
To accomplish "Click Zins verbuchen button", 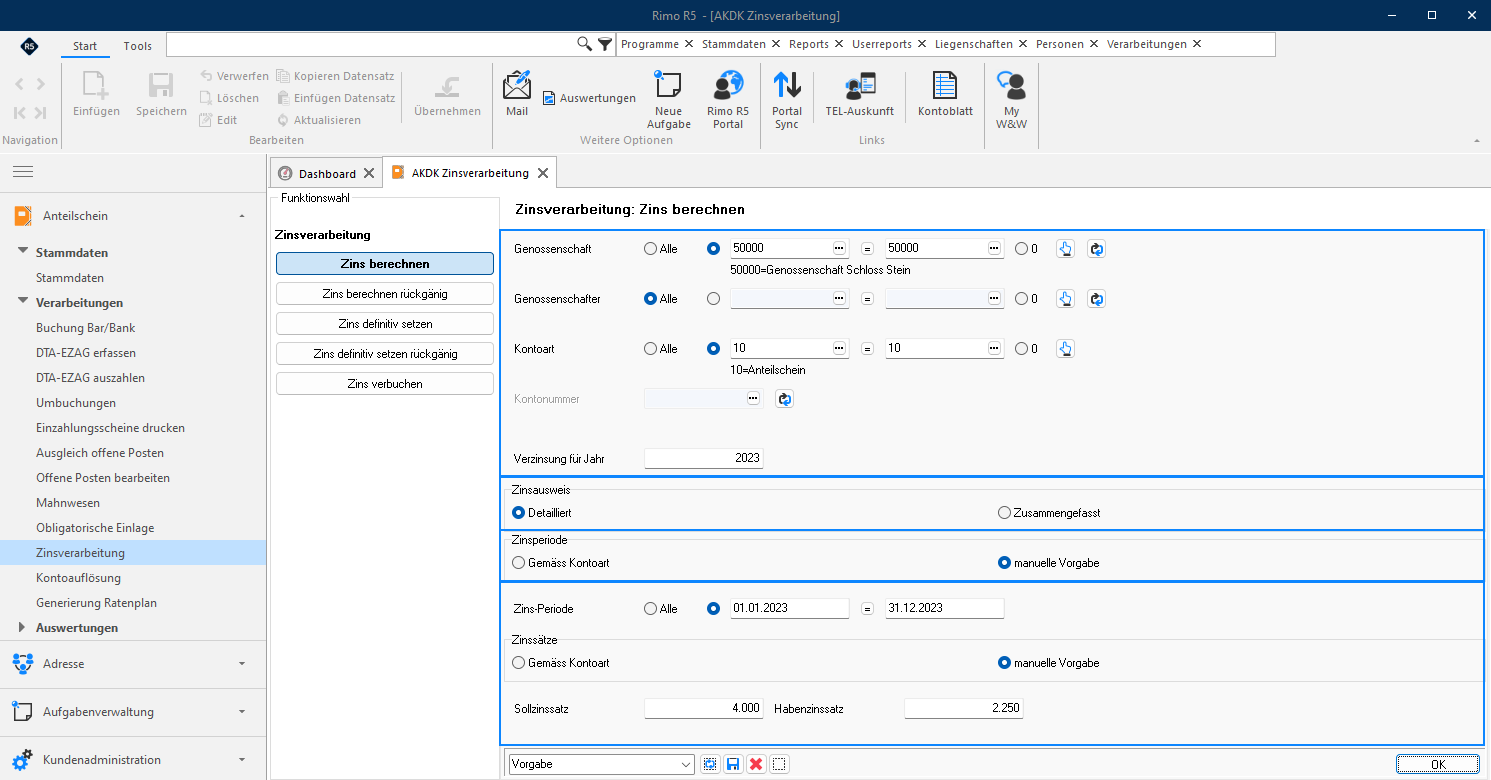I will [x=385, y=384].
